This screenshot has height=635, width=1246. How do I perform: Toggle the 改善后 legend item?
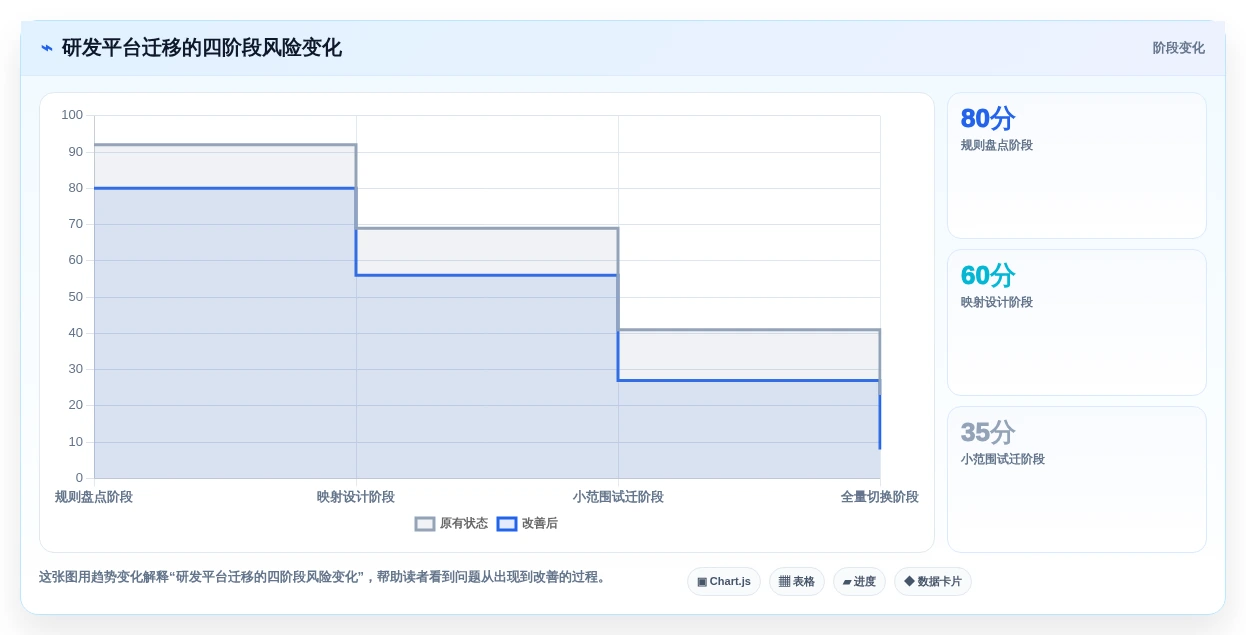pyautogui.click(x=527, y=523)
